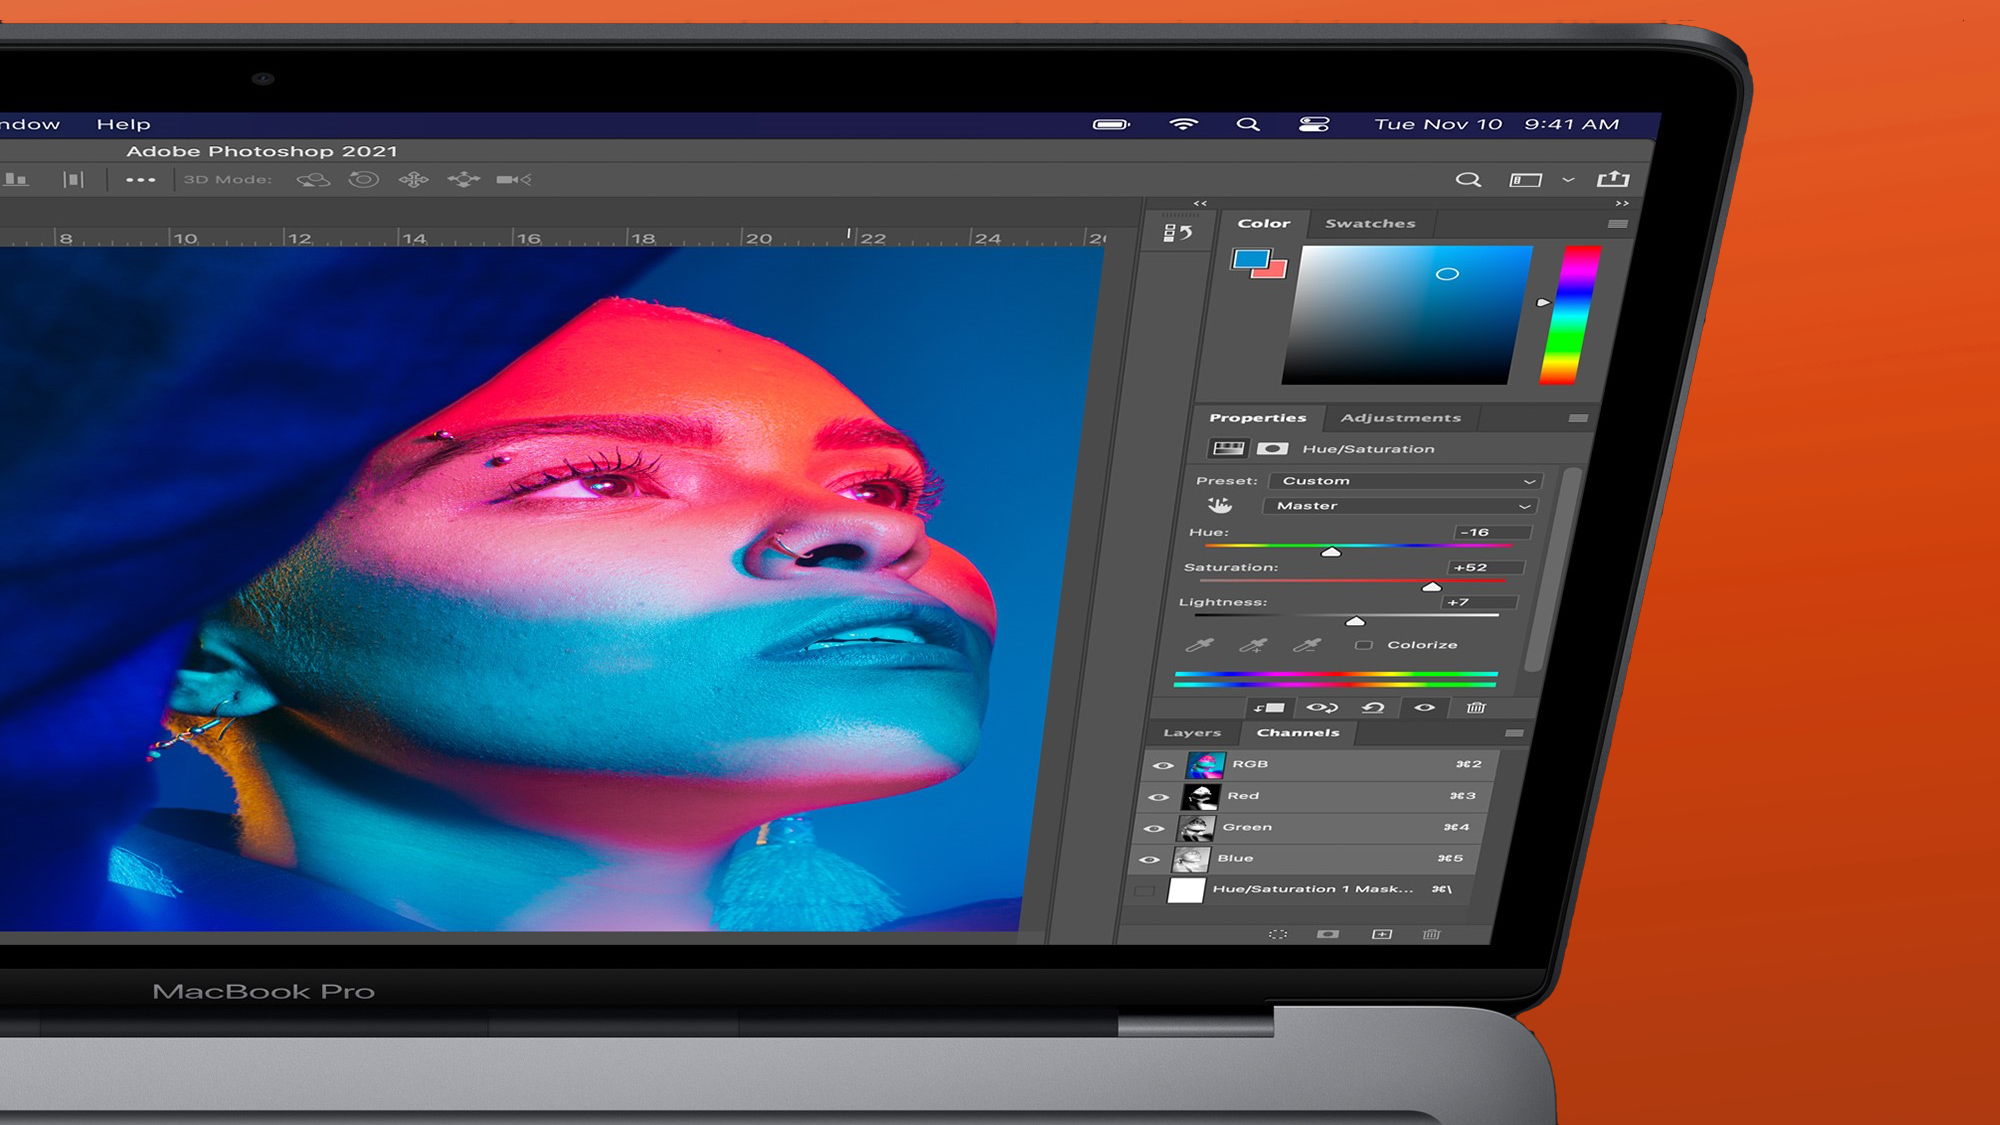Select the plus eyedropper in Hue/Saturation

(1253, 646)
